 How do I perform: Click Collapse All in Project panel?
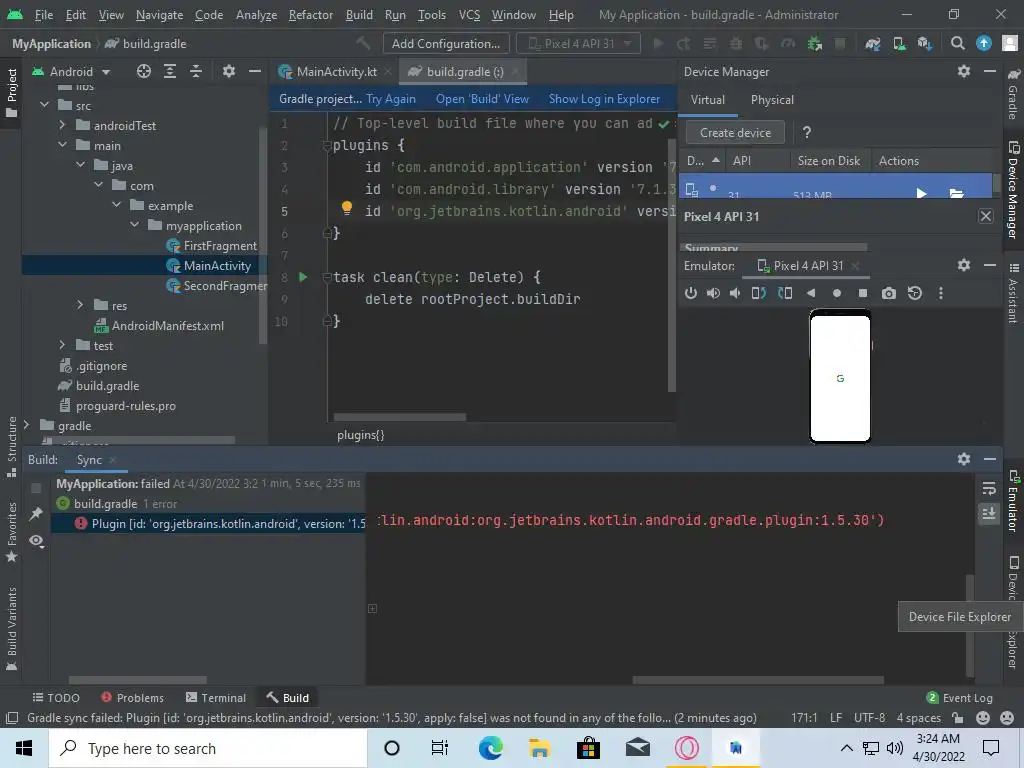pyautogui.click(x=196, y=71)
